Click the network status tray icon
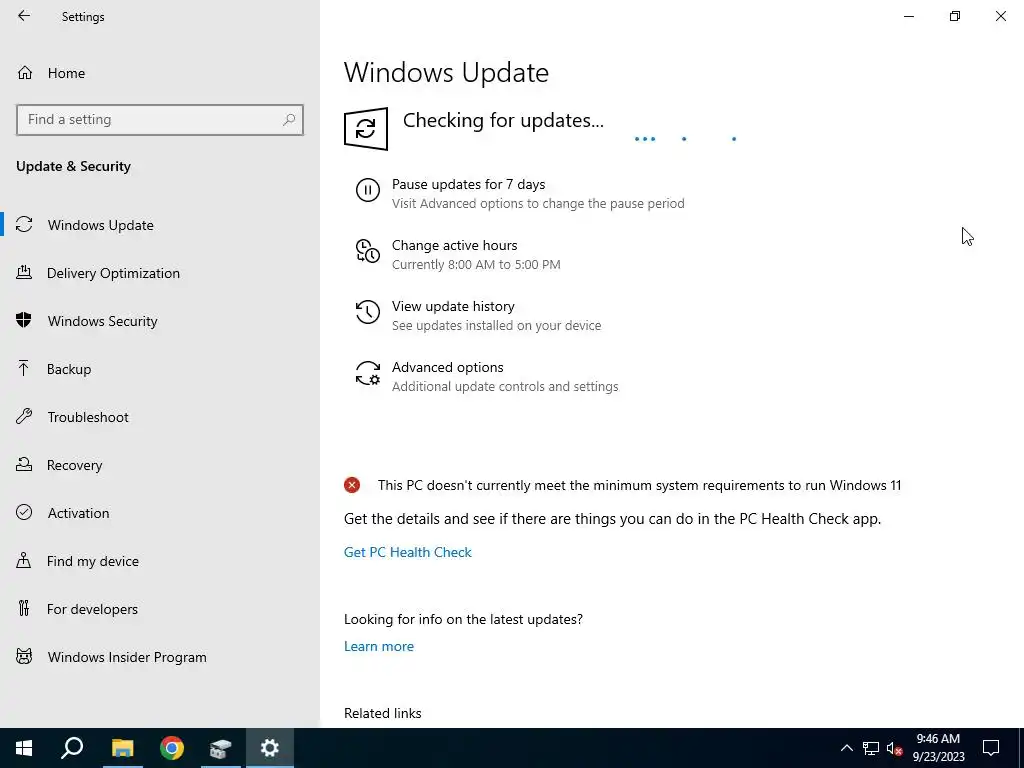 871,748
